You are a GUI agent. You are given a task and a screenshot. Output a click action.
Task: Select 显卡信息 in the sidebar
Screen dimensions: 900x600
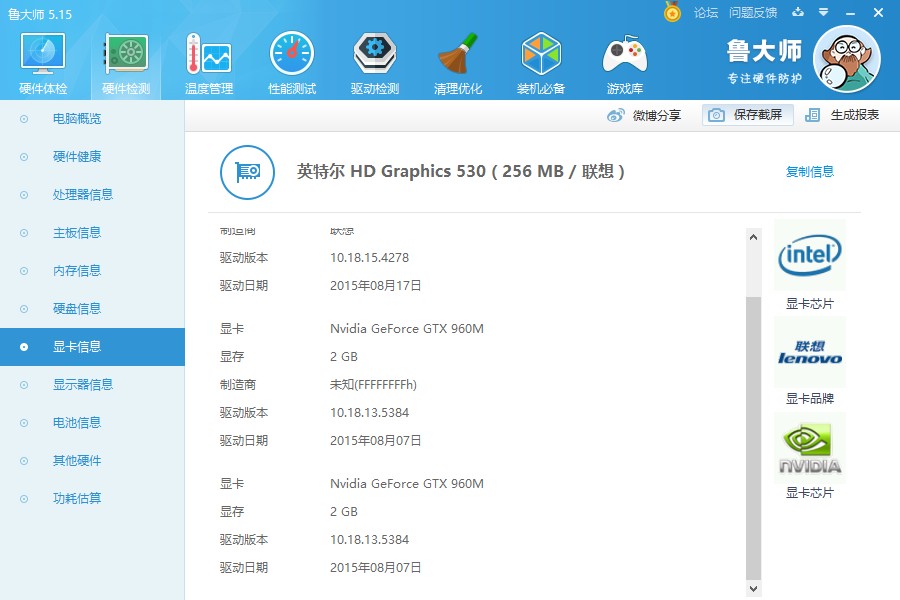tap(92, 347)
